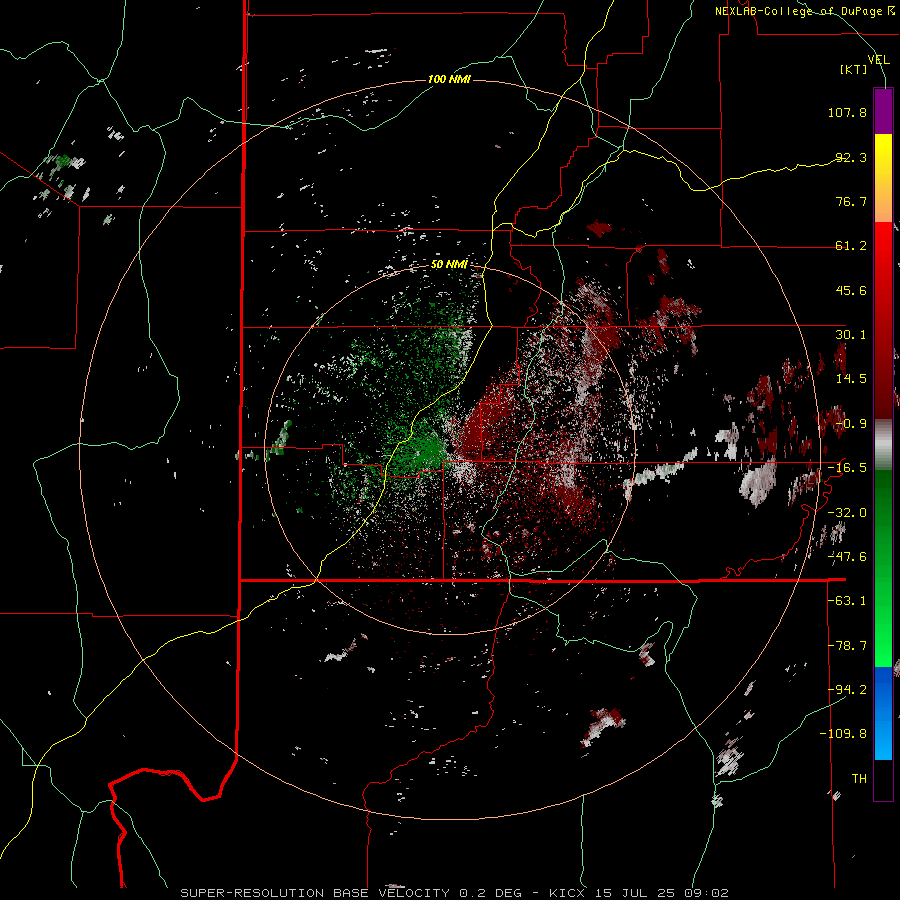Click the Super-Resolution Base Velocity caption

click(x=455, y=893)
